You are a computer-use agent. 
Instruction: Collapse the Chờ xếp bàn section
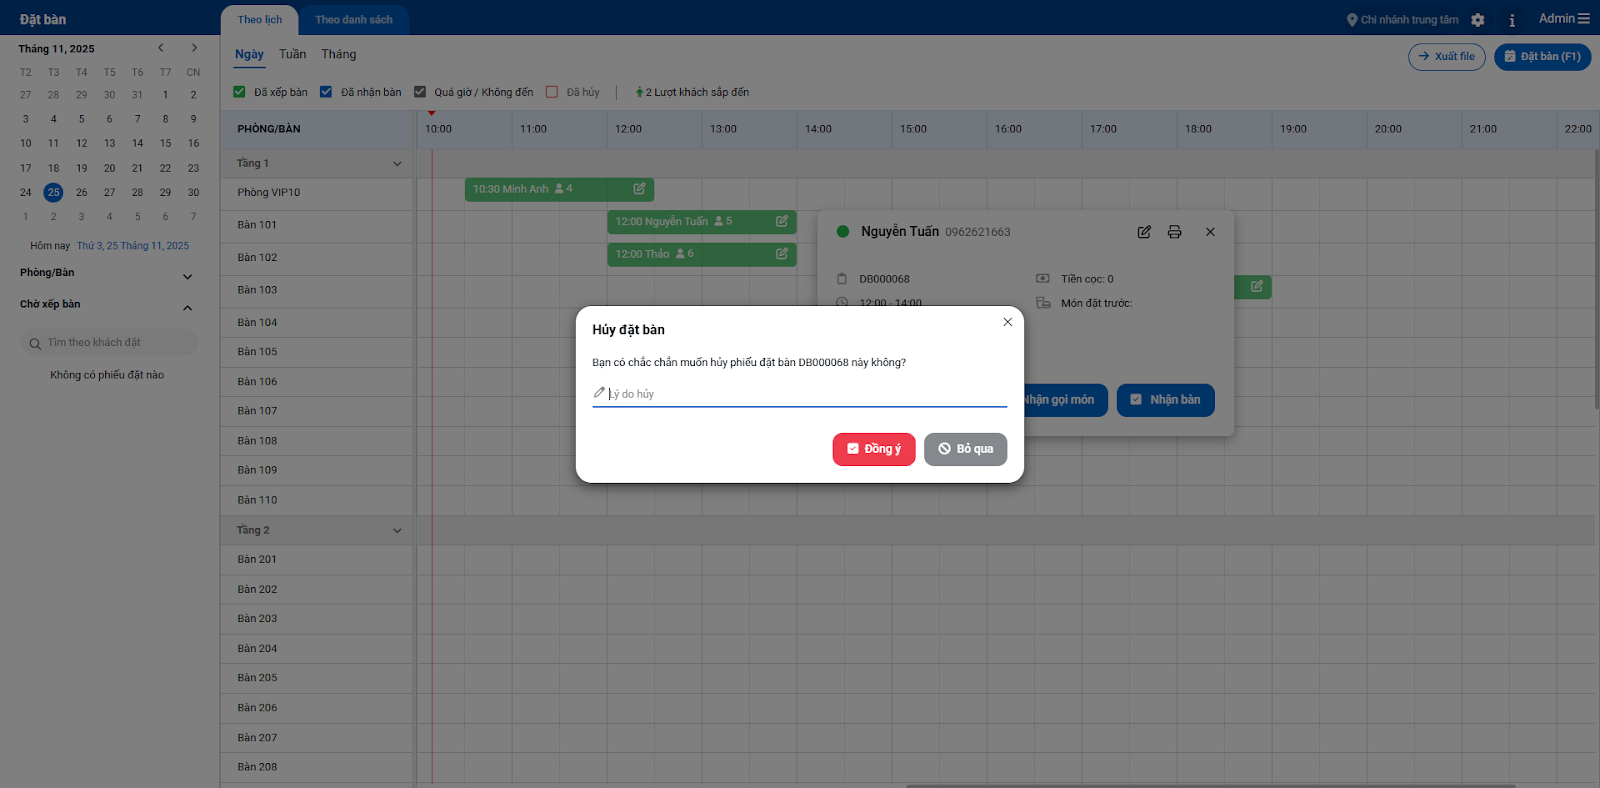(x=187, y=308)
